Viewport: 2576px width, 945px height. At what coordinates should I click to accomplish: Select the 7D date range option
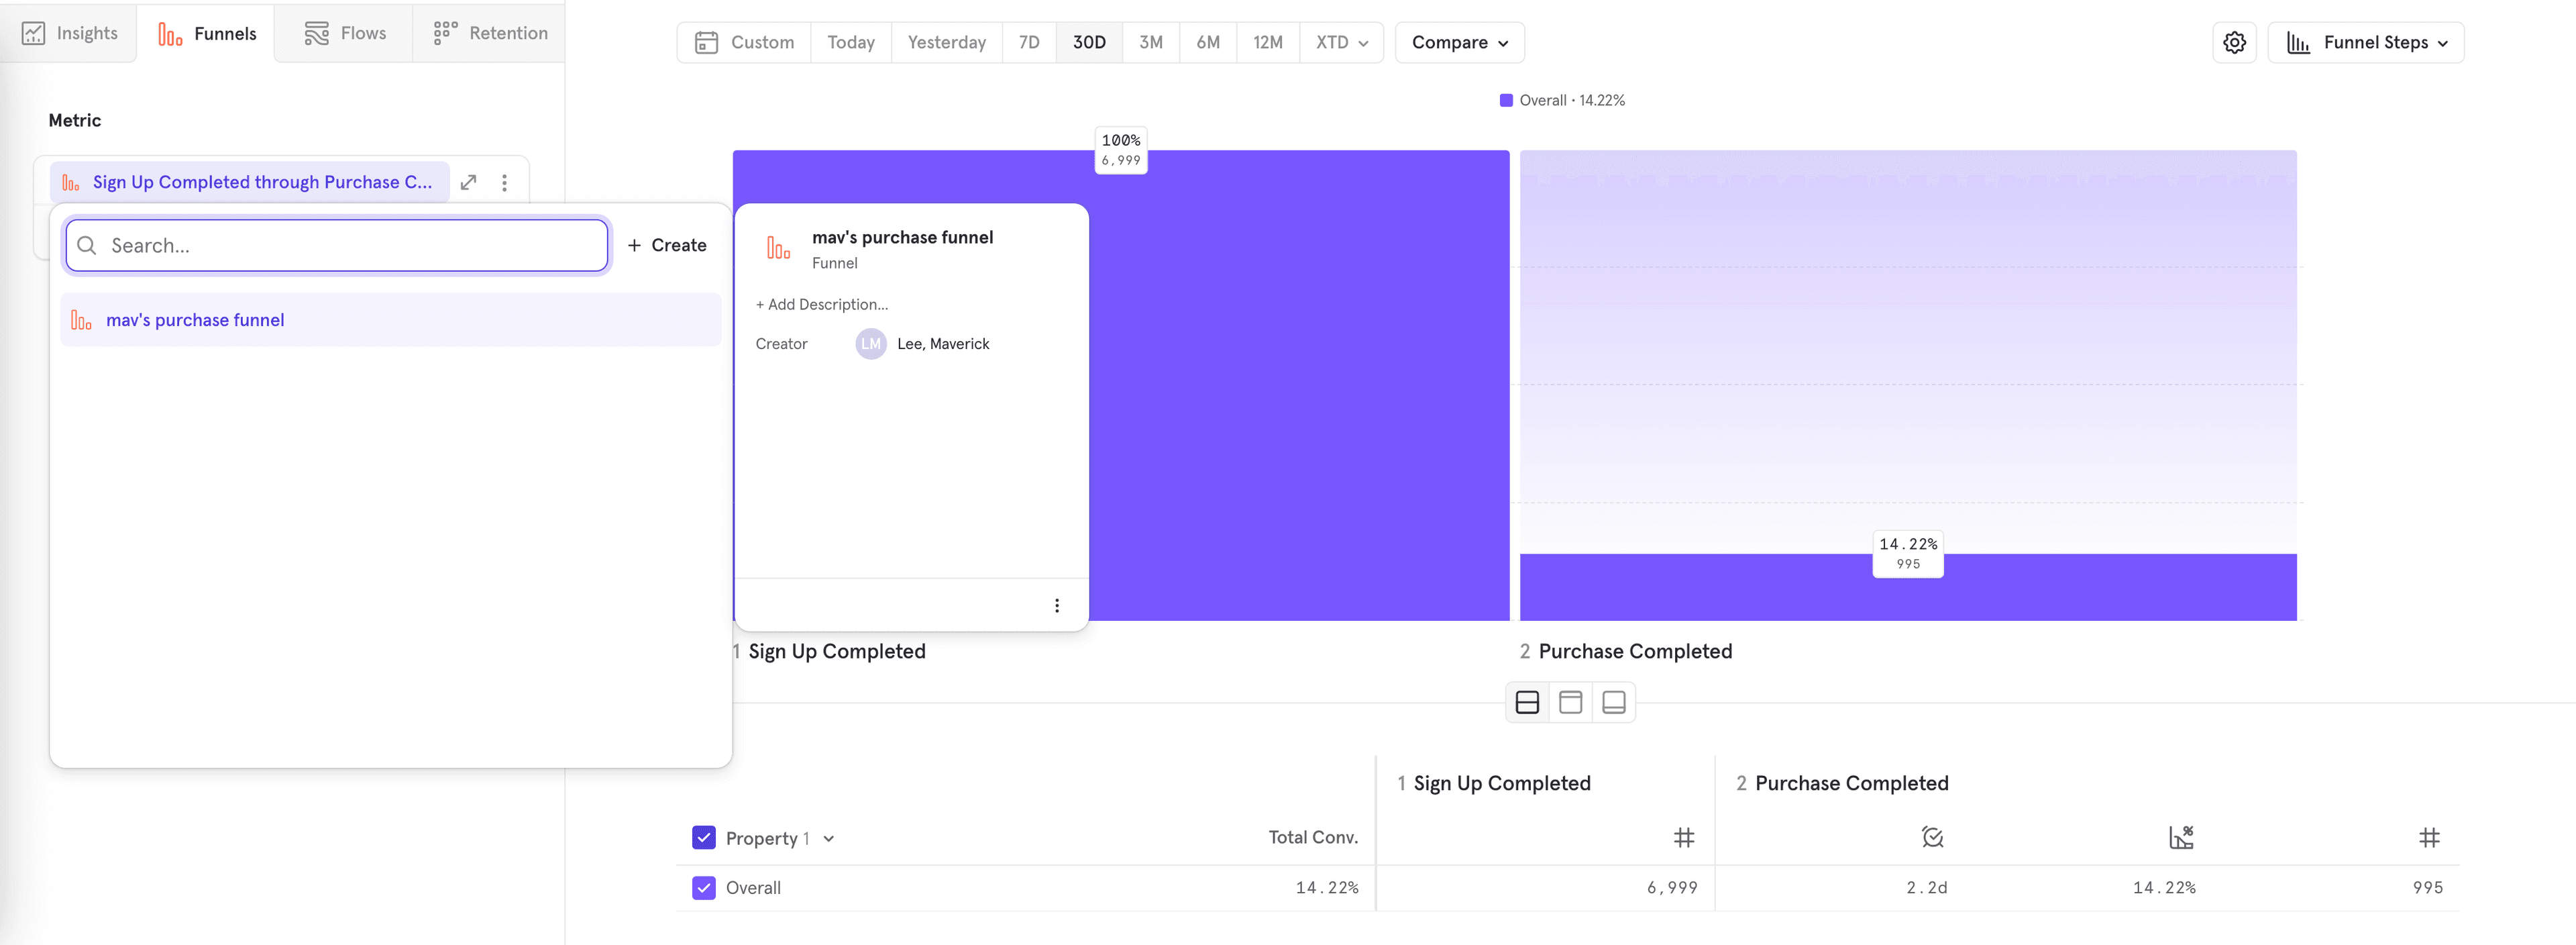click(x=1028, y=42)
